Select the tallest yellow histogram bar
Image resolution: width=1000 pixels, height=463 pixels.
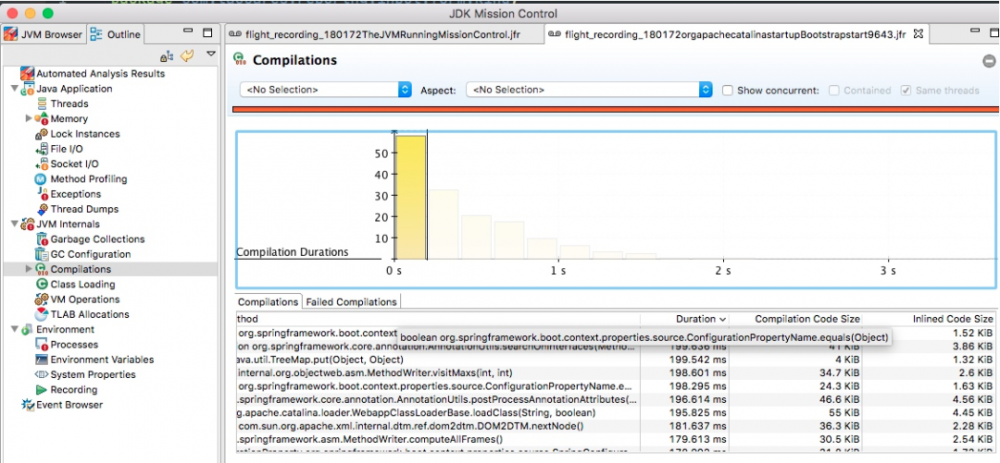(410, 197)
